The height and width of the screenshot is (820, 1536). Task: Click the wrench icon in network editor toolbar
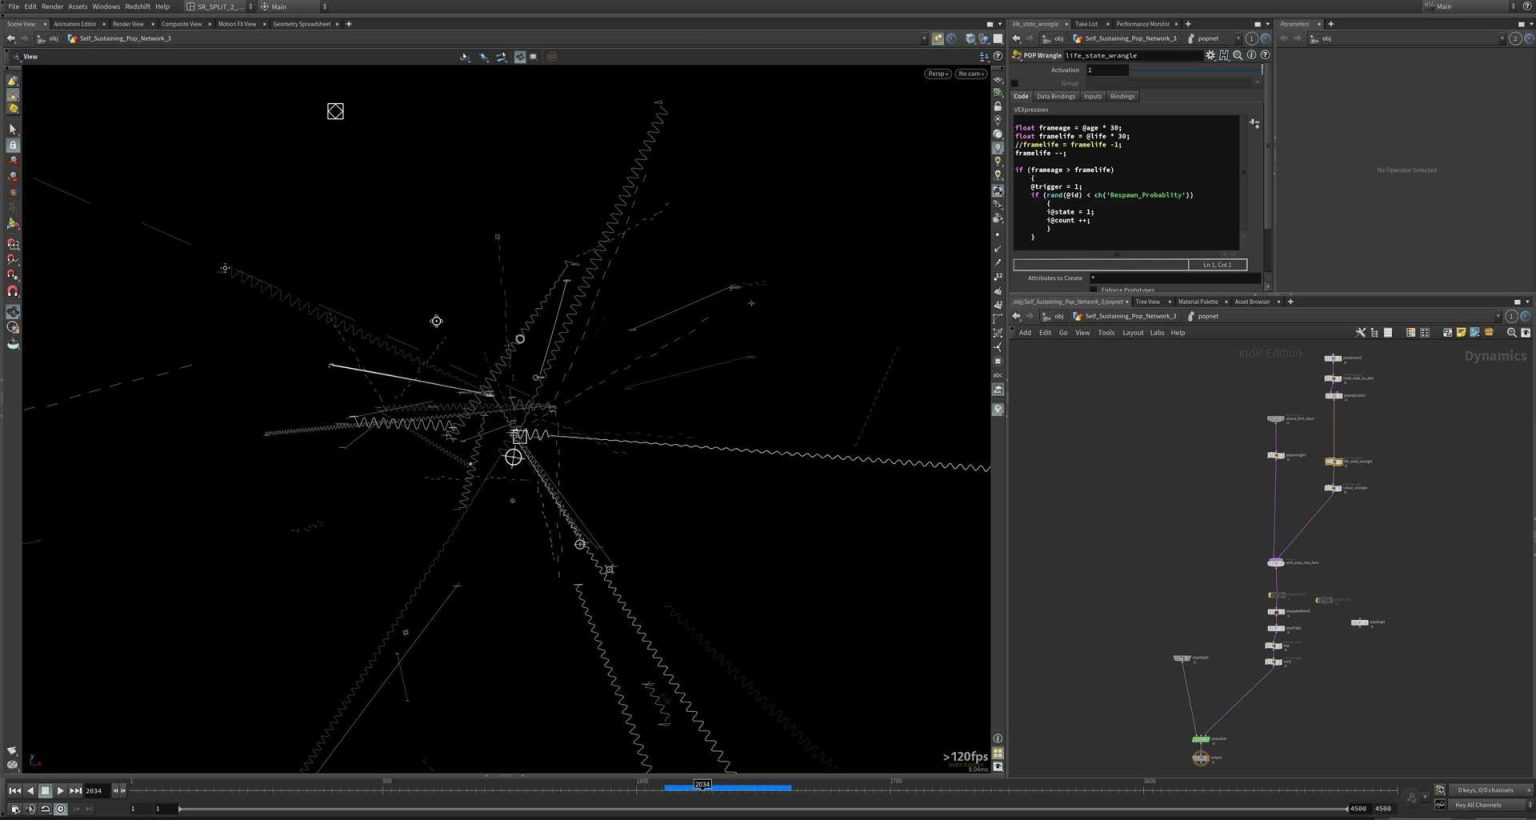coord(1360,332)
